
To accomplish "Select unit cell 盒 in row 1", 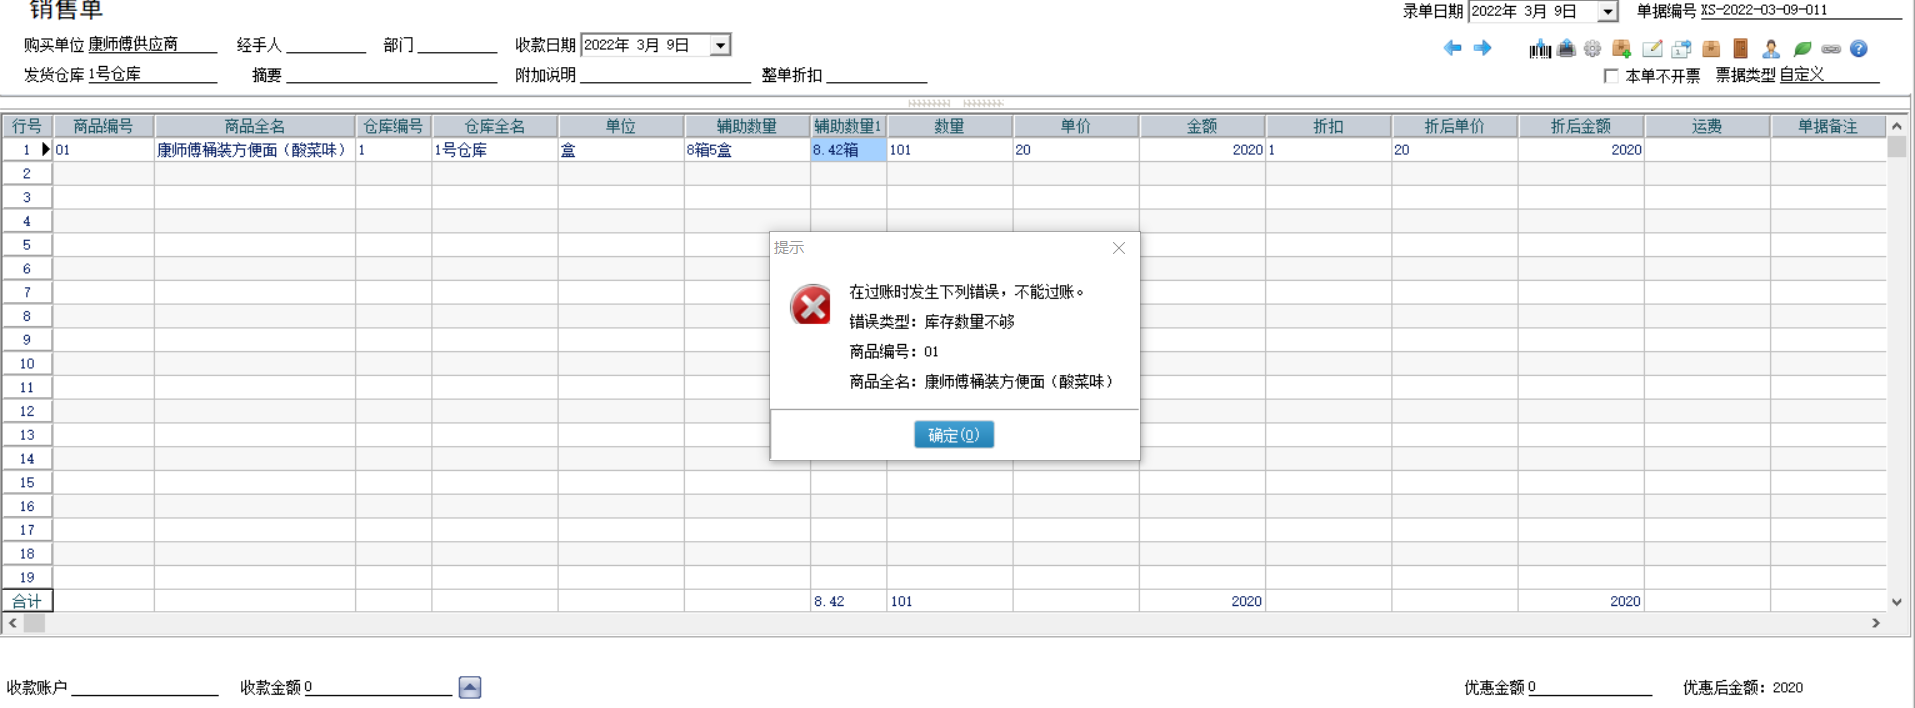I will click(621, 150).
